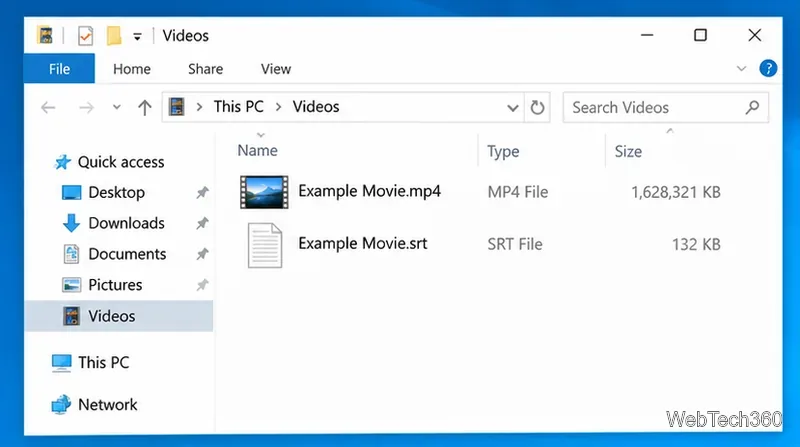Expand the Customize Quick Access Toolbar dropdown

137,36
